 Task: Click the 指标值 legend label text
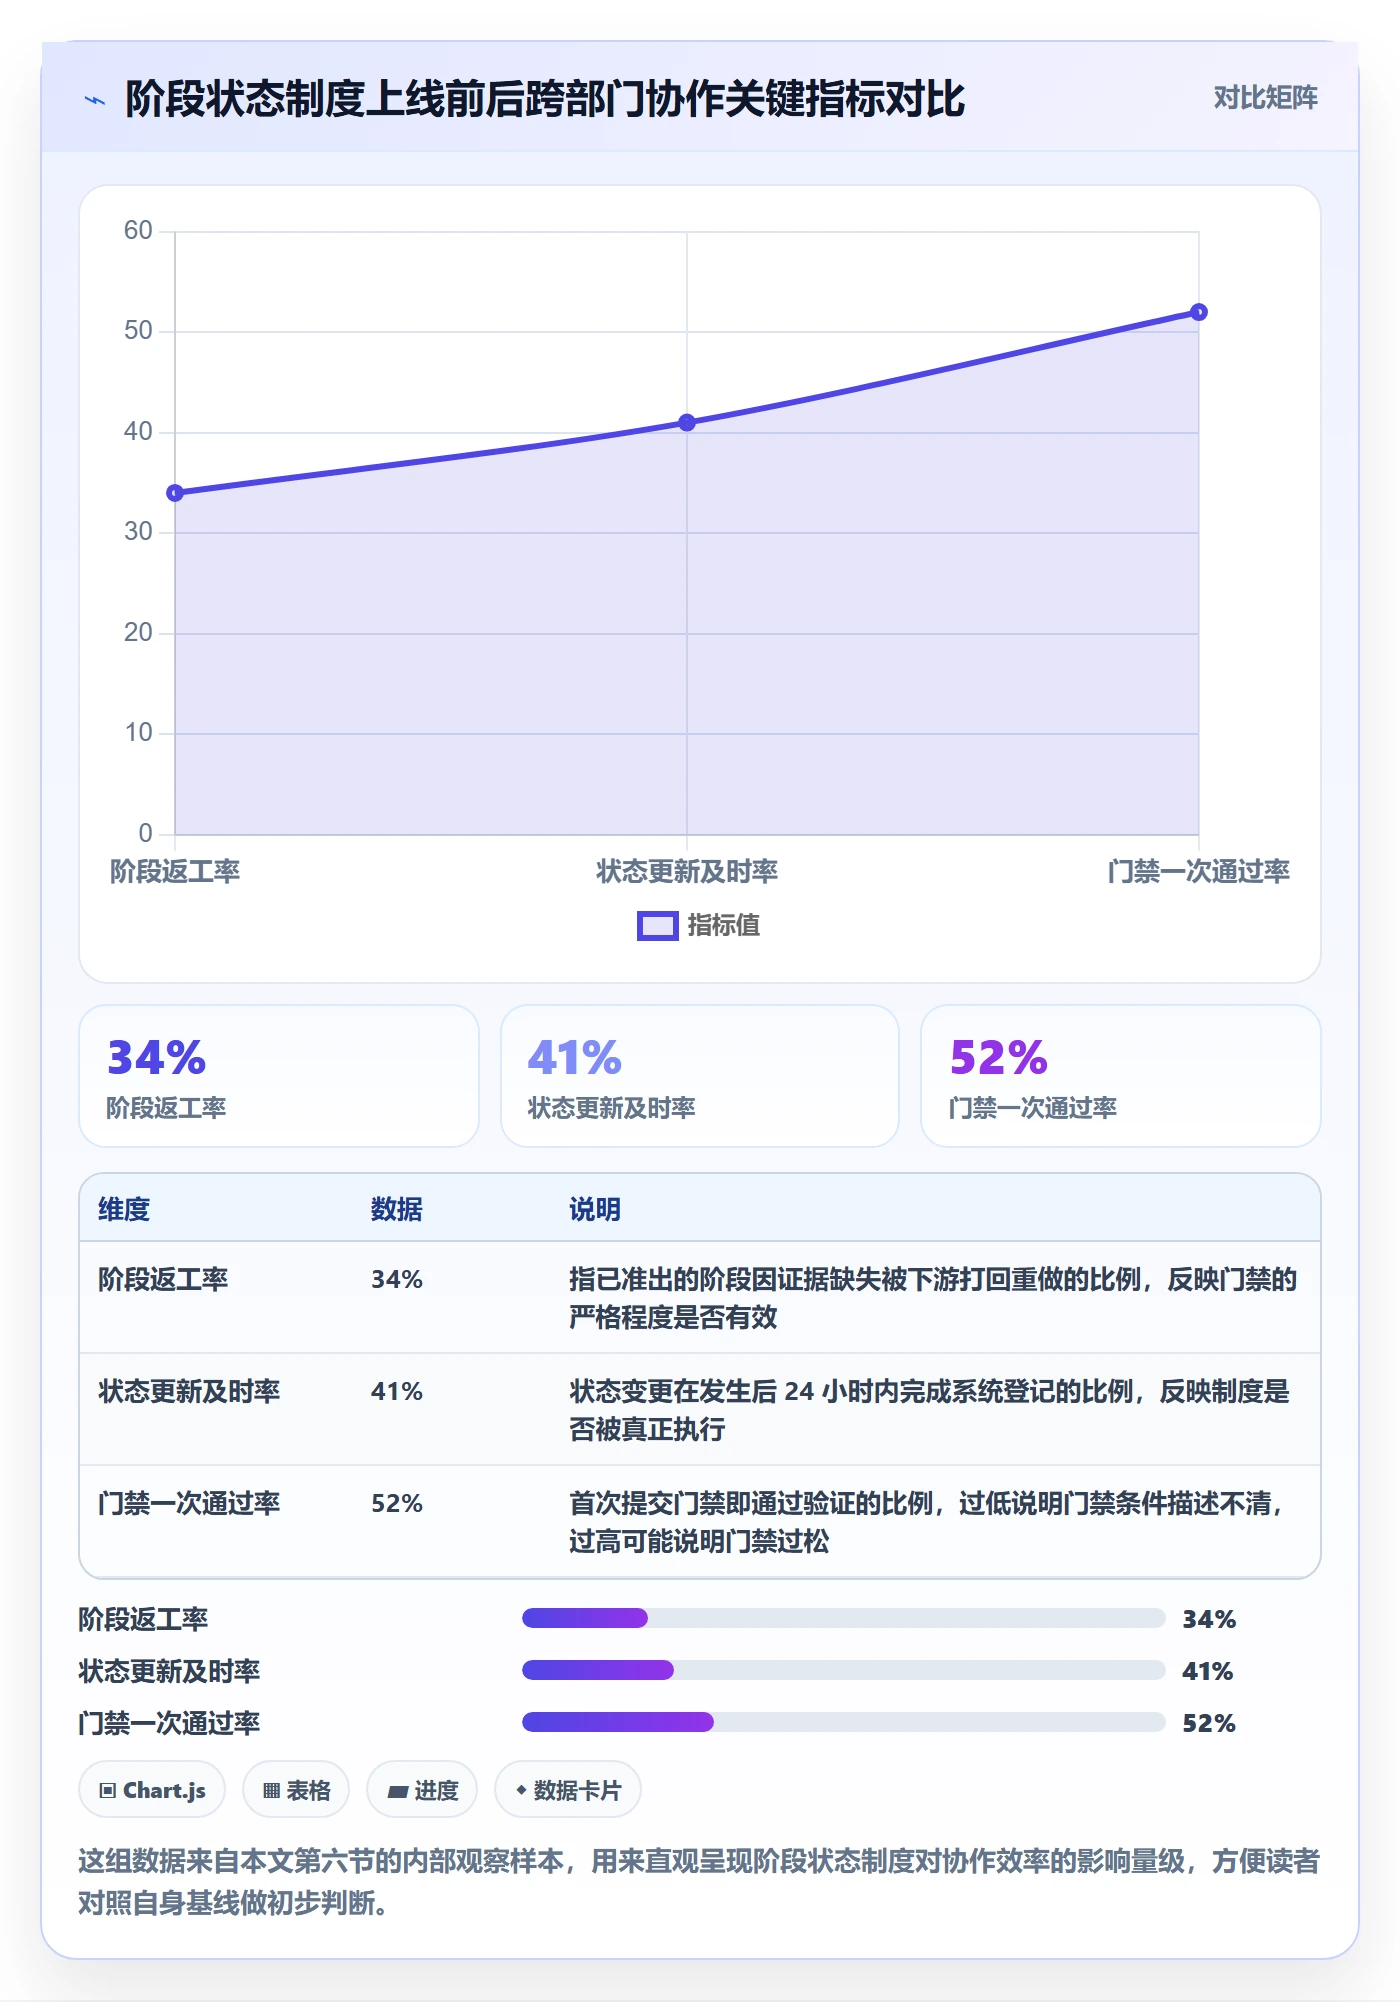(x=724, y=926)
